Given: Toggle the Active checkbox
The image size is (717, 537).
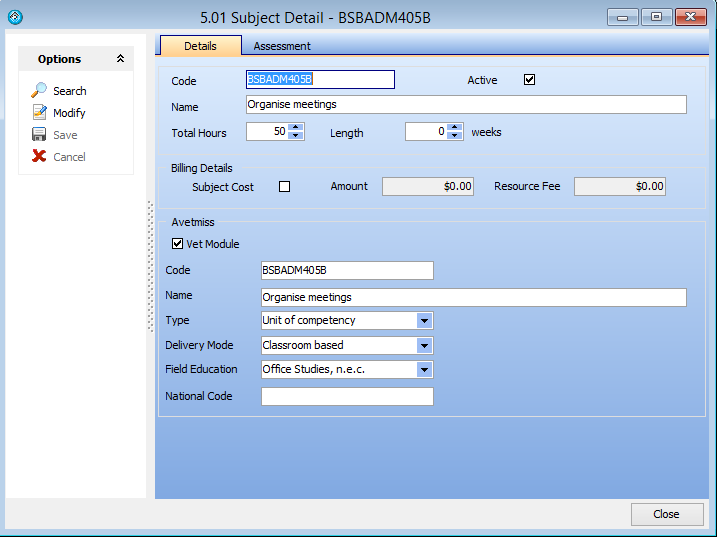Looking at the screenshot, I should [x=530, y=80].
